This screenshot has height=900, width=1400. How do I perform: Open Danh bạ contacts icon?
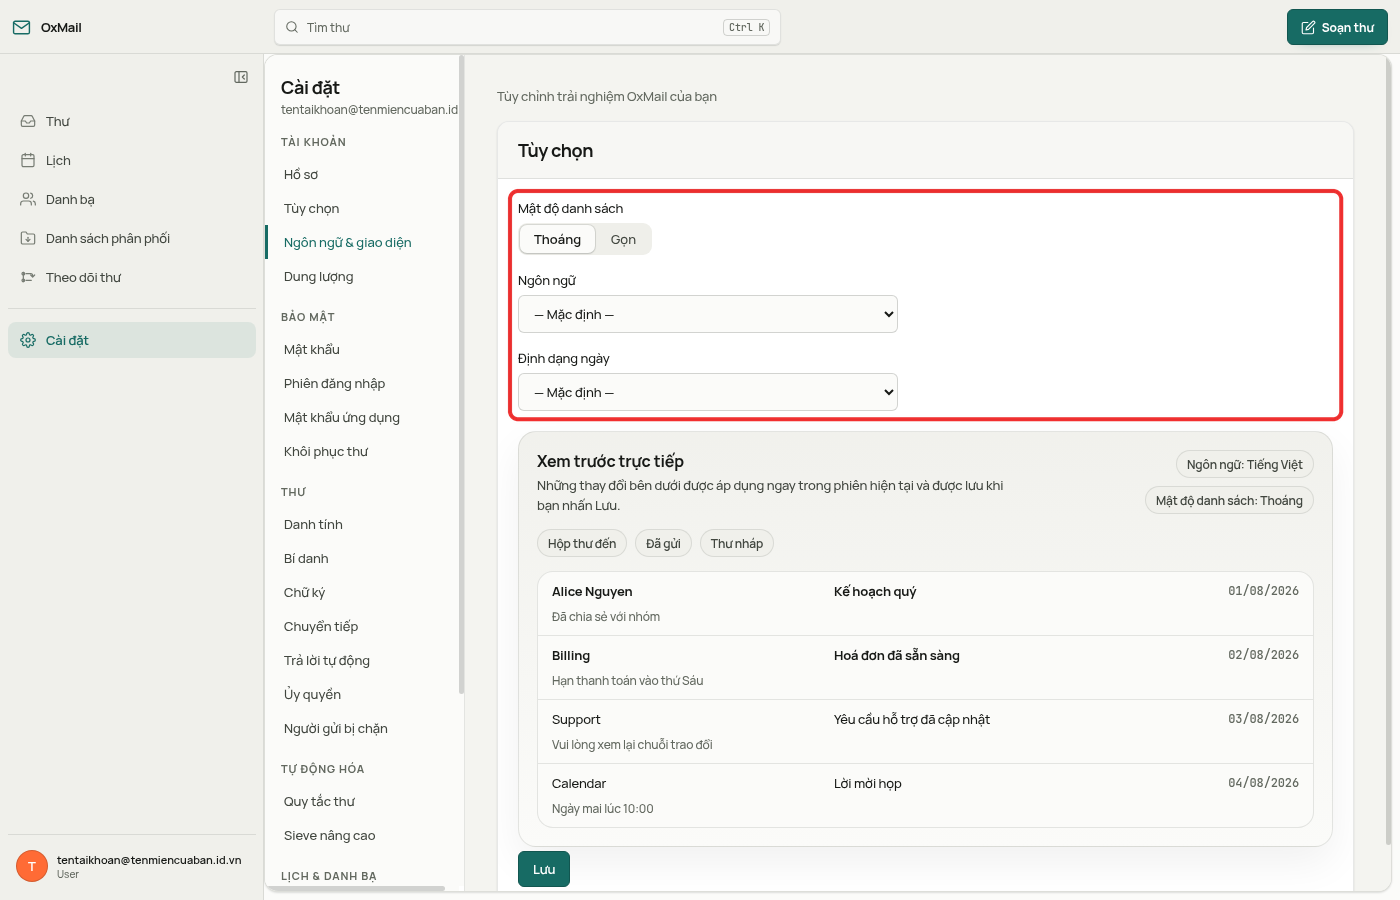[x=28, y=199]
